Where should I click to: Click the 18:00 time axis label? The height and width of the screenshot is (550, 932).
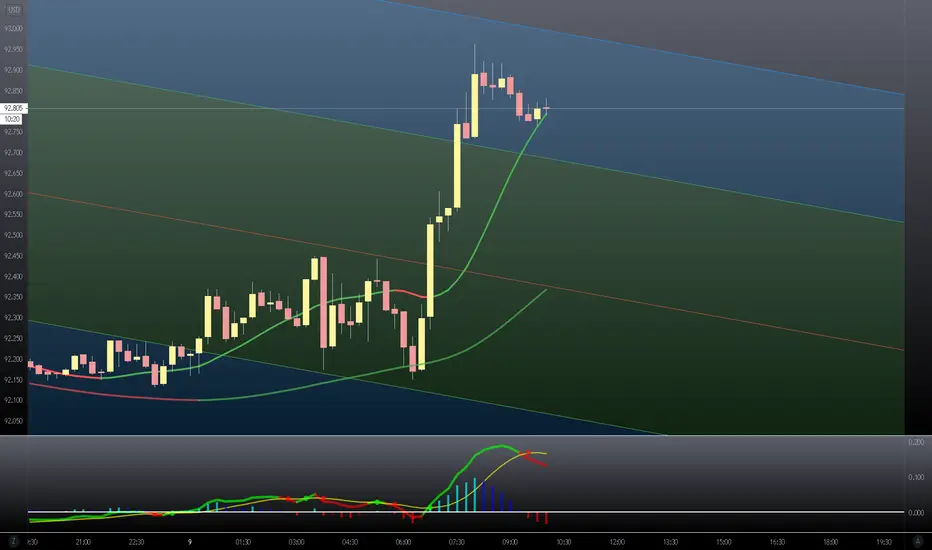point(830,542)
